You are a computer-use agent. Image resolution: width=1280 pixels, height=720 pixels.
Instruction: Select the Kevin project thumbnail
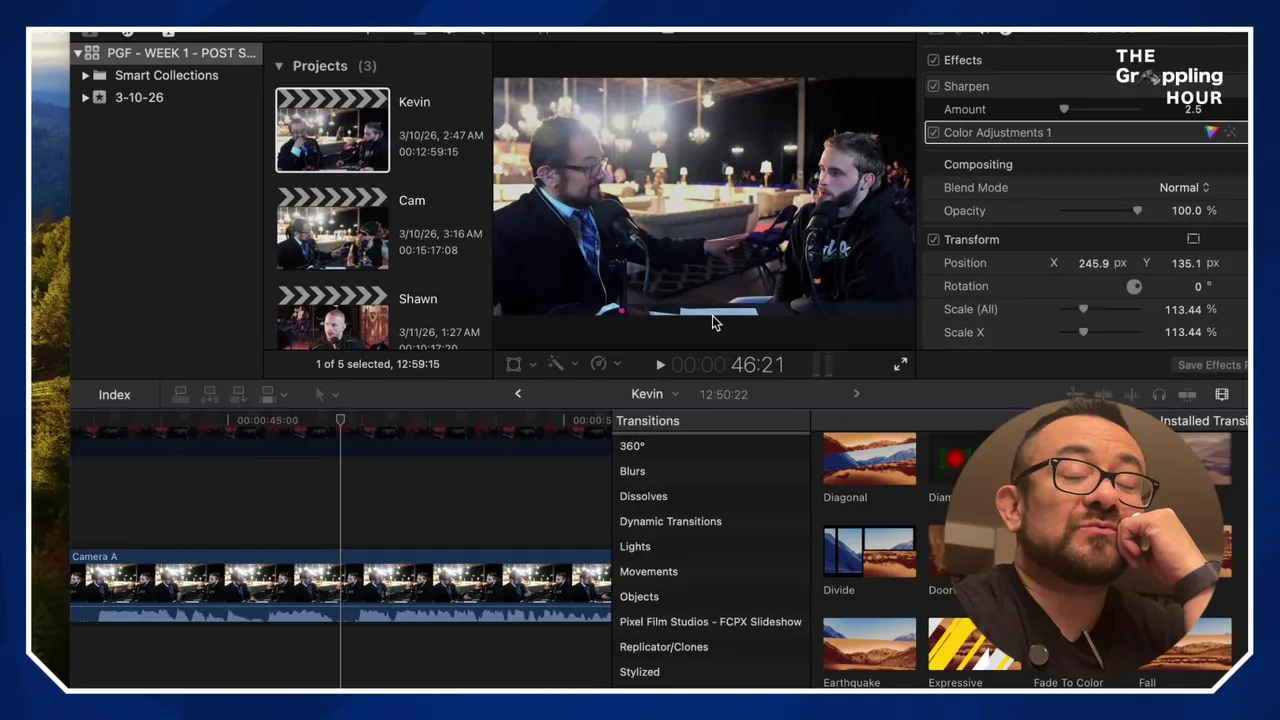333,130
